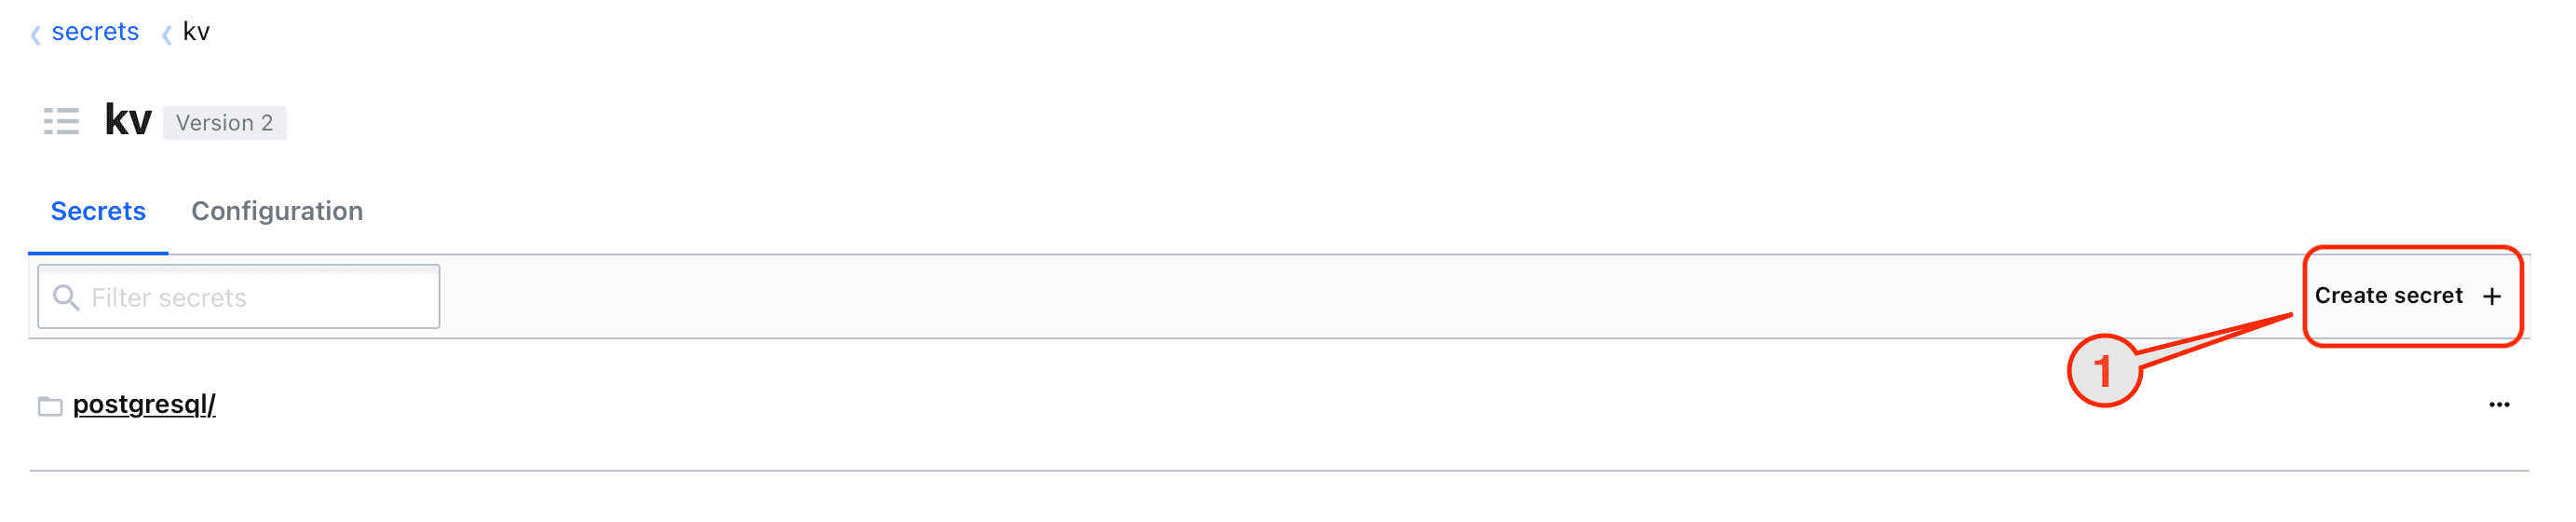This screenshot has width=2576, height=522.
Task: Open the three-dot menu for postgresql/
Action: coord(2499,405)
